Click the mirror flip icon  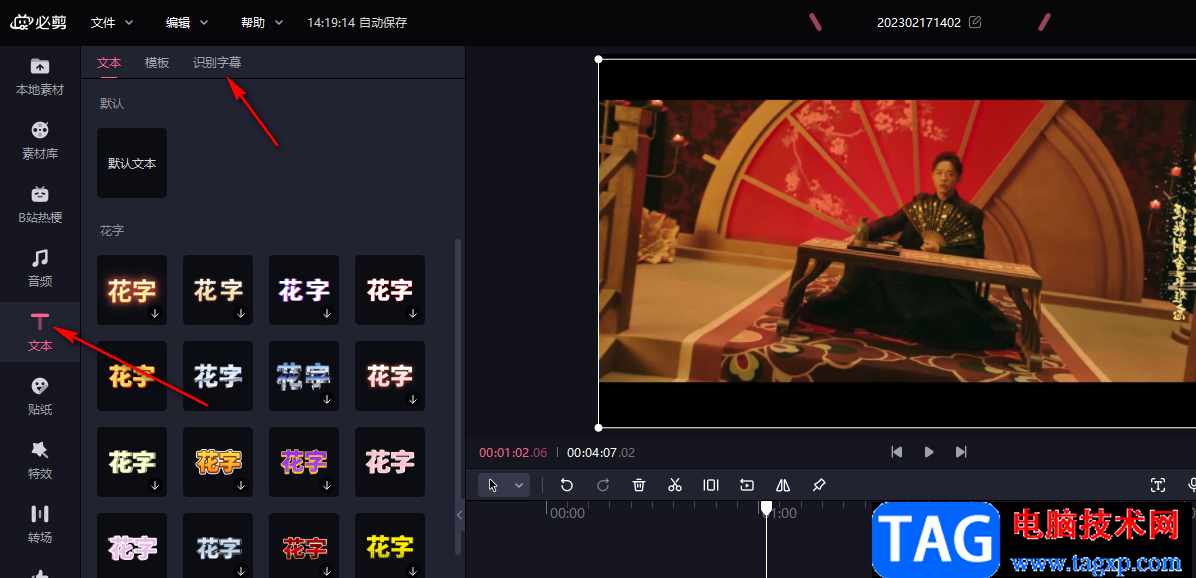click(783, 485)
